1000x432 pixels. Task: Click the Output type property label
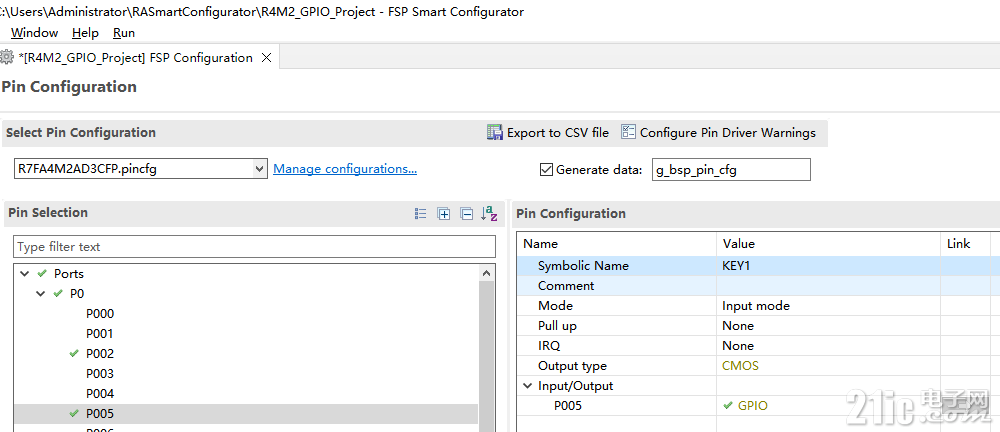click(572, 366)
